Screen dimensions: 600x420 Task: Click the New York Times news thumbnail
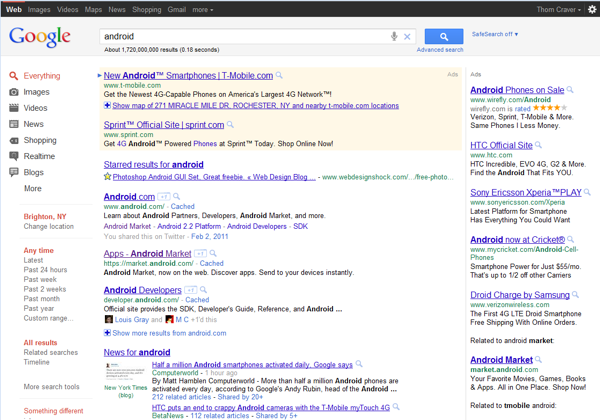(126, 371)
